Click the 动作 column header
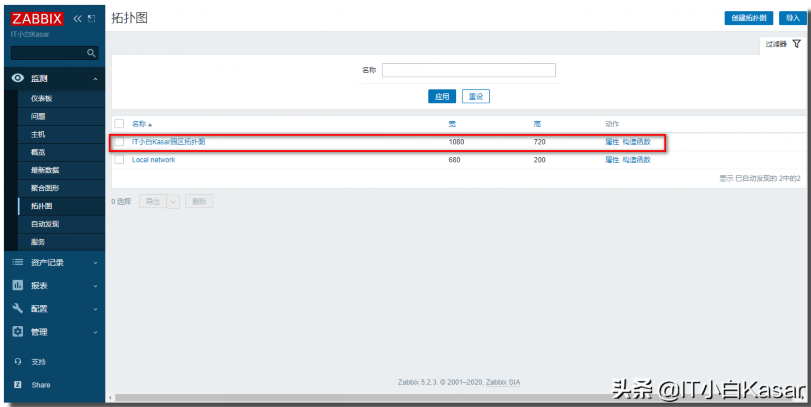Image resolution: width=811 pixels, height=407 pixels. [612, 124]
